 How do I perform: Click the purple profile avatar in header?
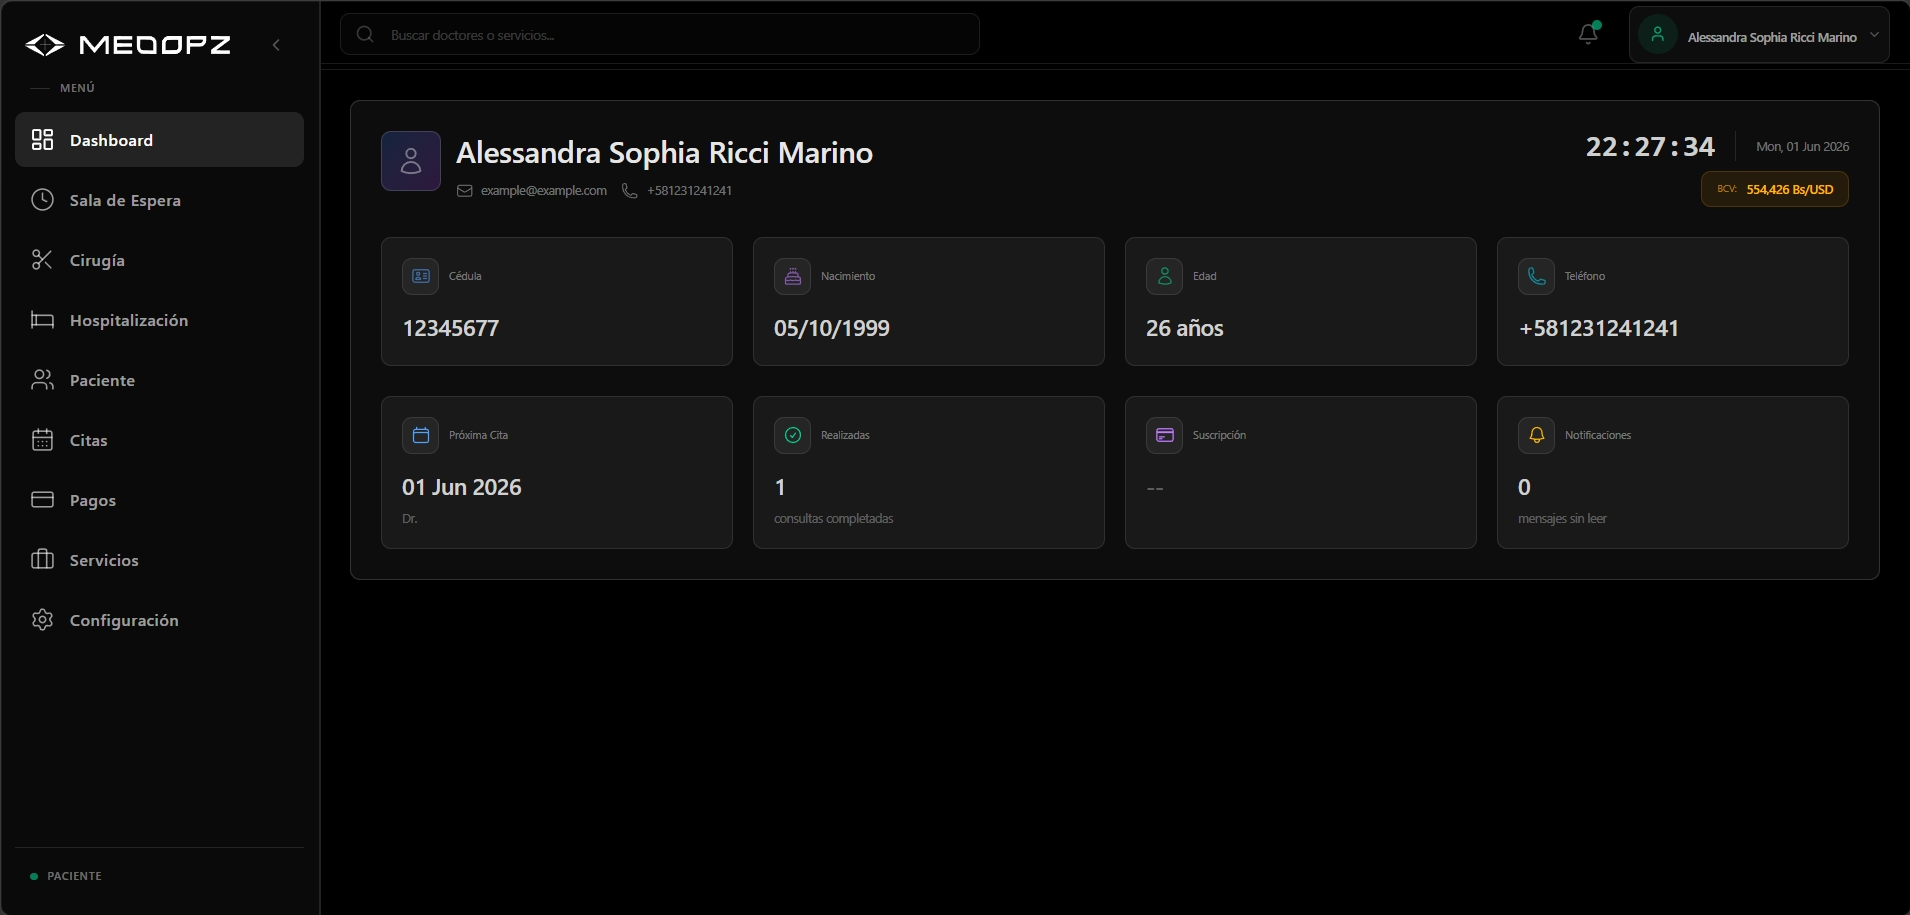point(411,161)
